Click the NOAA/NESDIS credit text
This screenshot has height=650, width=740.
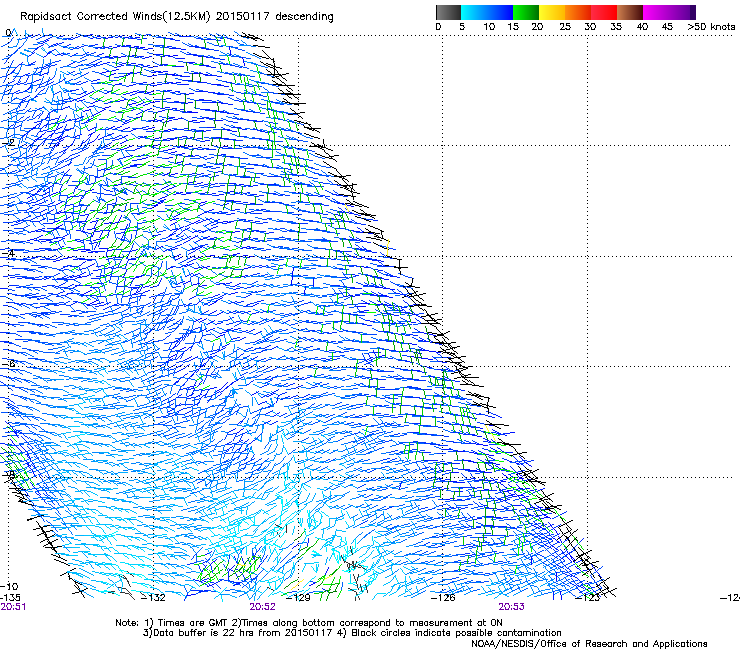[x=589, y=643]
